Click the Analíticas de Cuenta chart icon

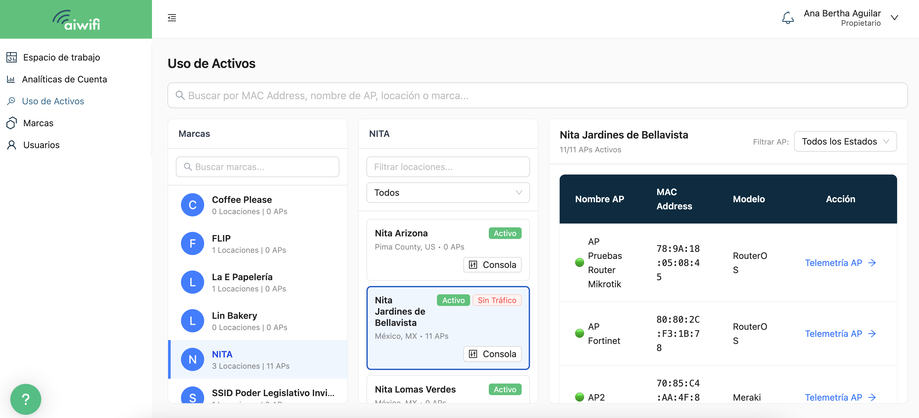(x=11, y=79)
